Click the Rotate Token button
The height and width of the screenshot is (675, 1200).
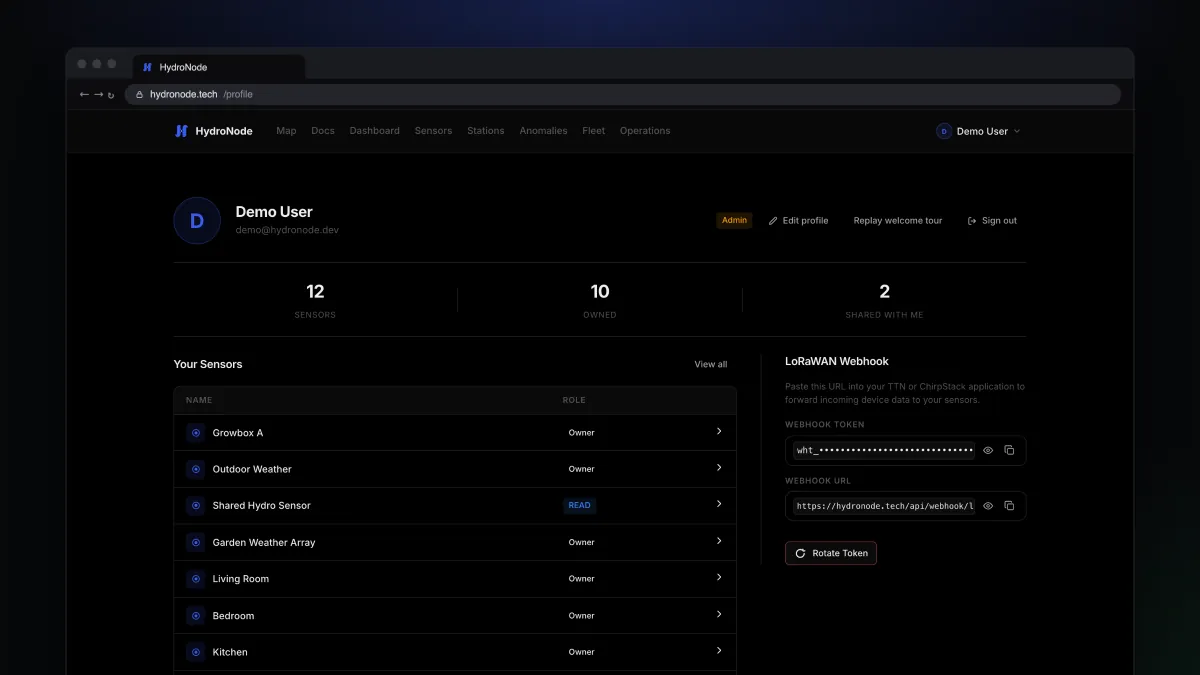[x=831, y=553]
